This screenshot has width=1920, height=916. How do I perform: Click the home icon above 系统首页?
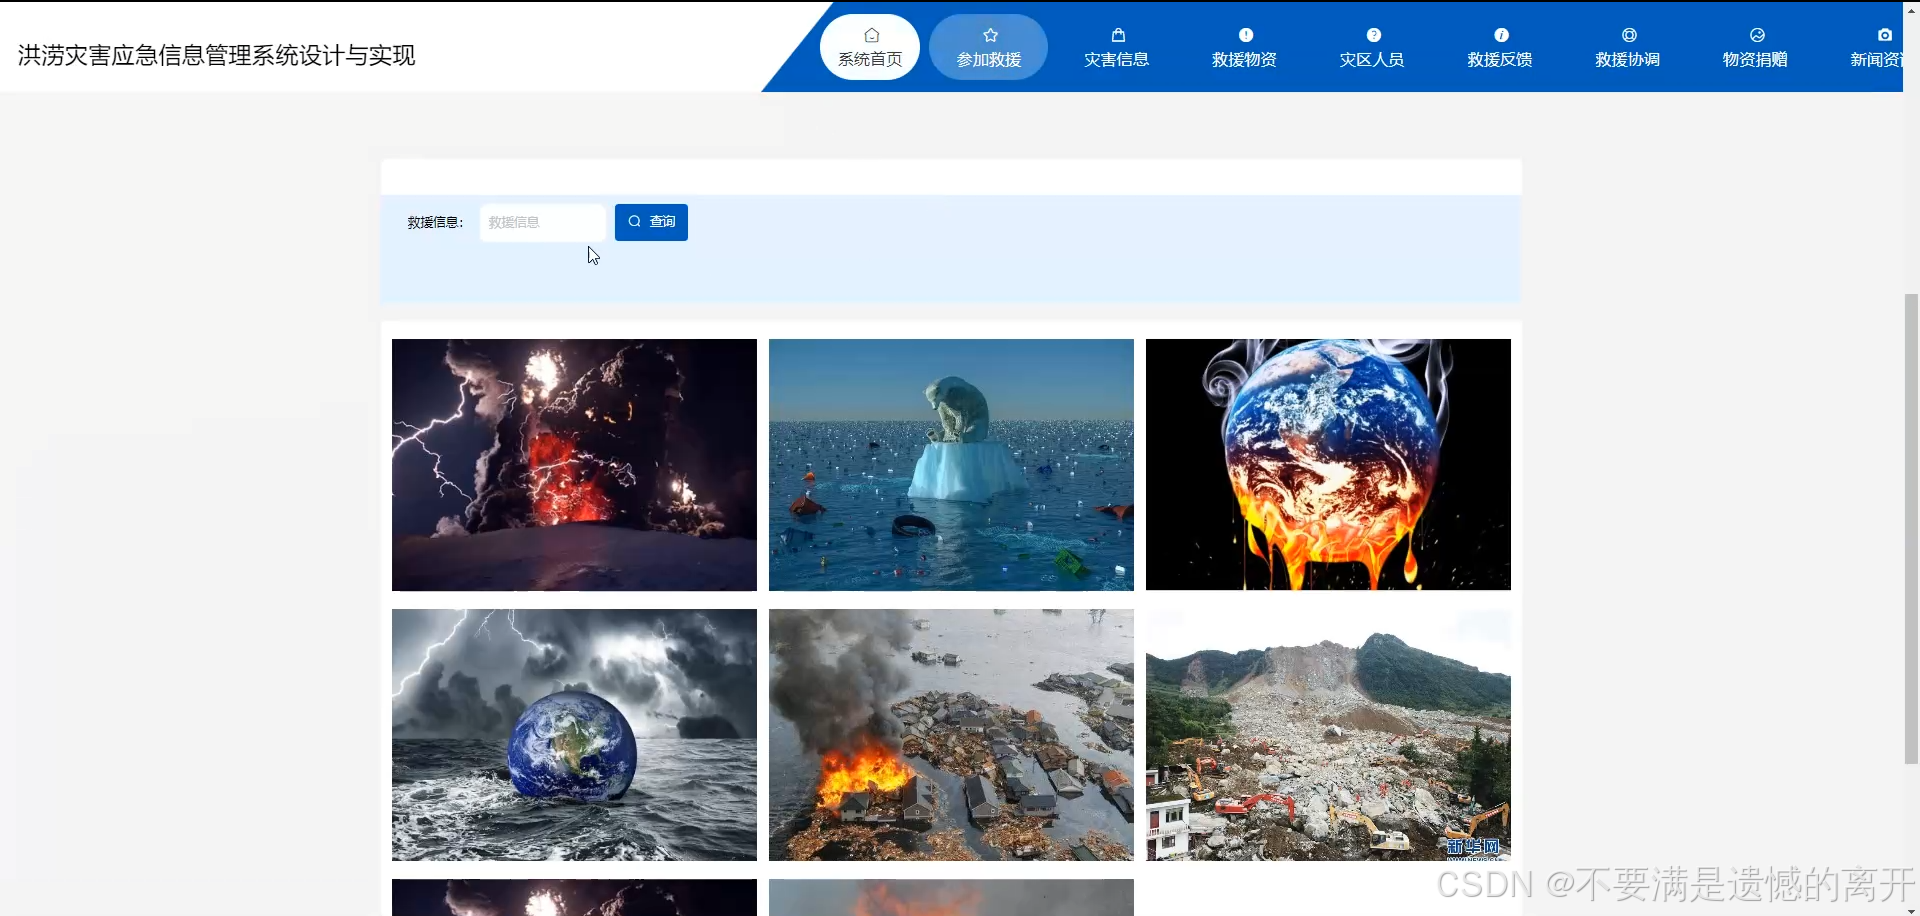pyautogui.click(x=871, y=35)
